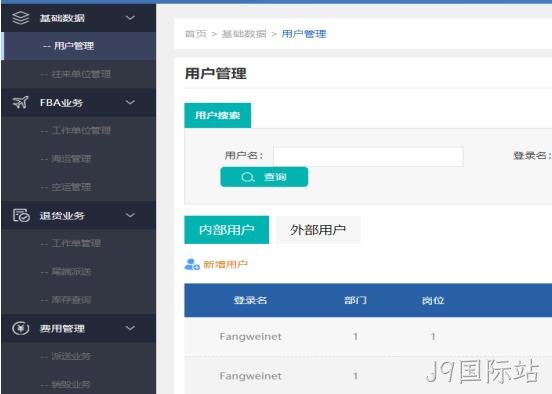This screenshot has width=552, height=394.
Task: Collapse the 退货业务 section chevron
Action: pyautogui.click(x=130, y=215)
